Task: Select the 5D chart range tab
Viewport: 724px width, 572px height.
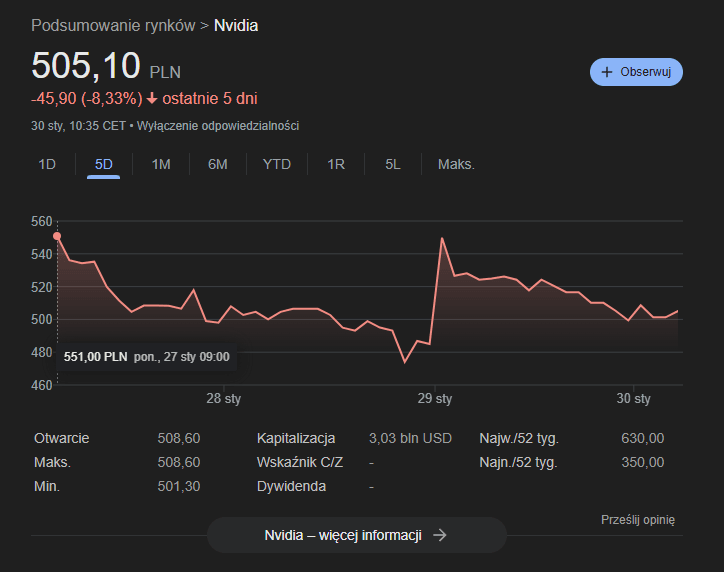Action: [x=104, y=164]
